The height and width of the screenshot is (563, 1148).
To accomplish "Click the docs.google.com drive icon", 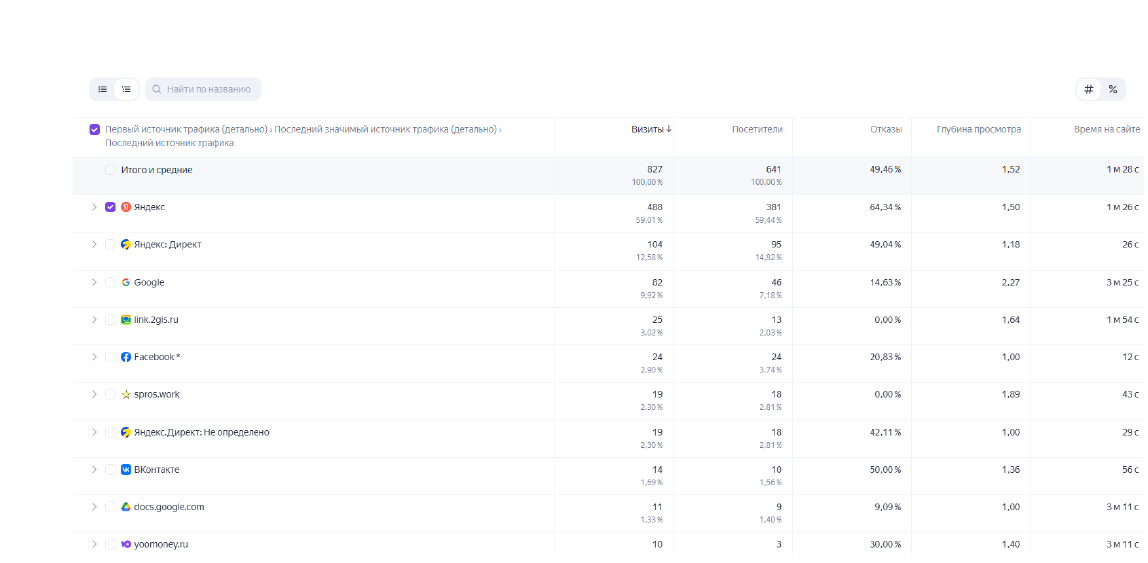I will pos(126,507).
